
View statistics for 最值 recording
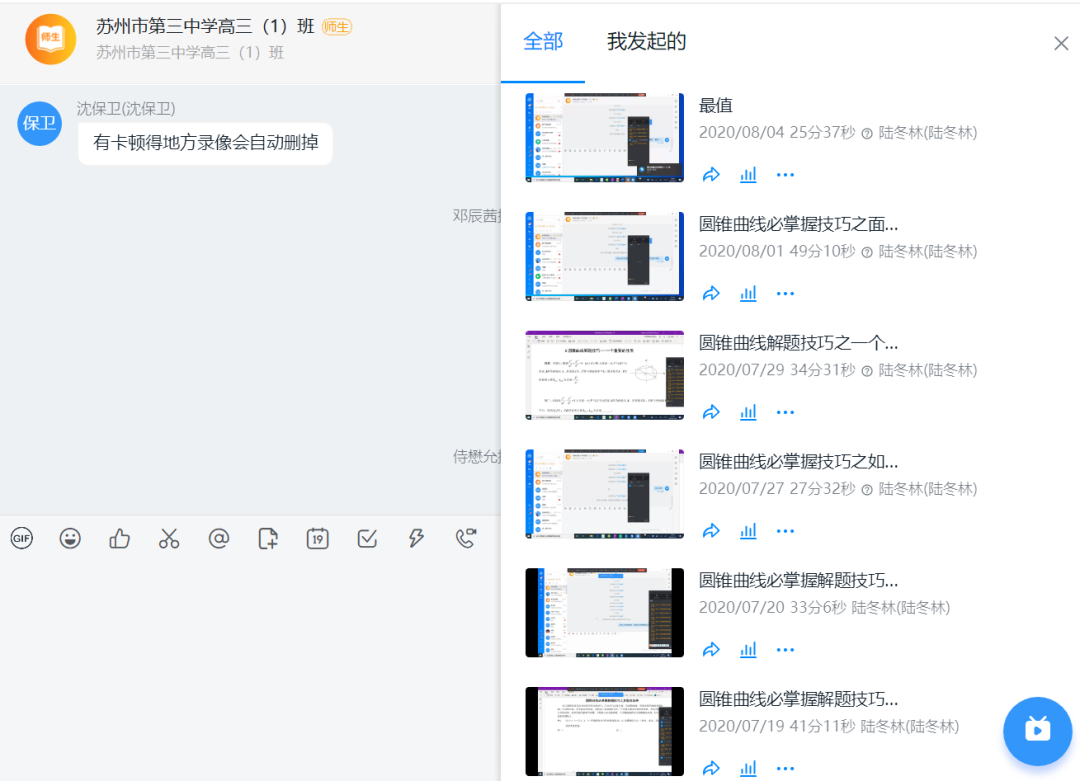tap(748, 175)
